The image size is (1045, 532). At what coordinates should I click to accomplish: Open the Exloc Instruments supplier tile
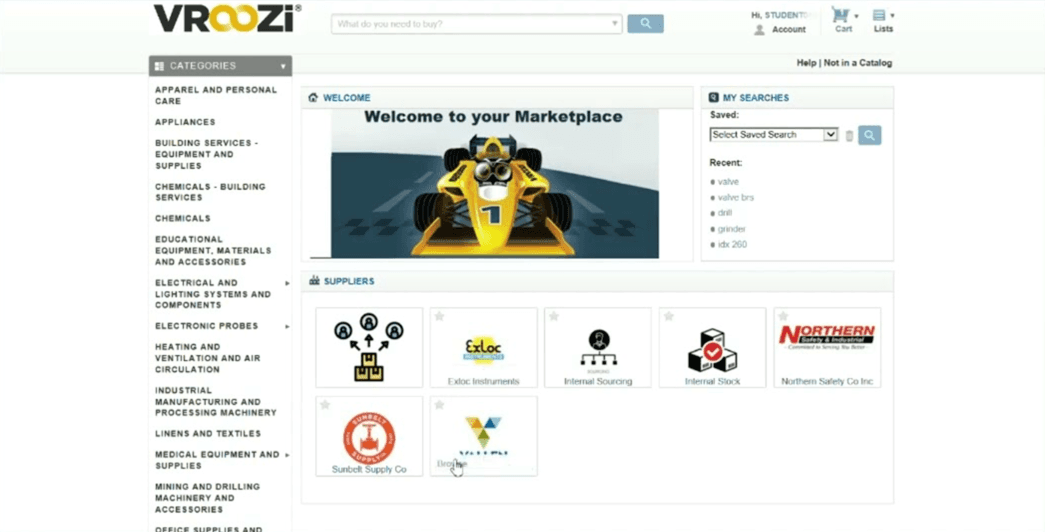[484, 347]
